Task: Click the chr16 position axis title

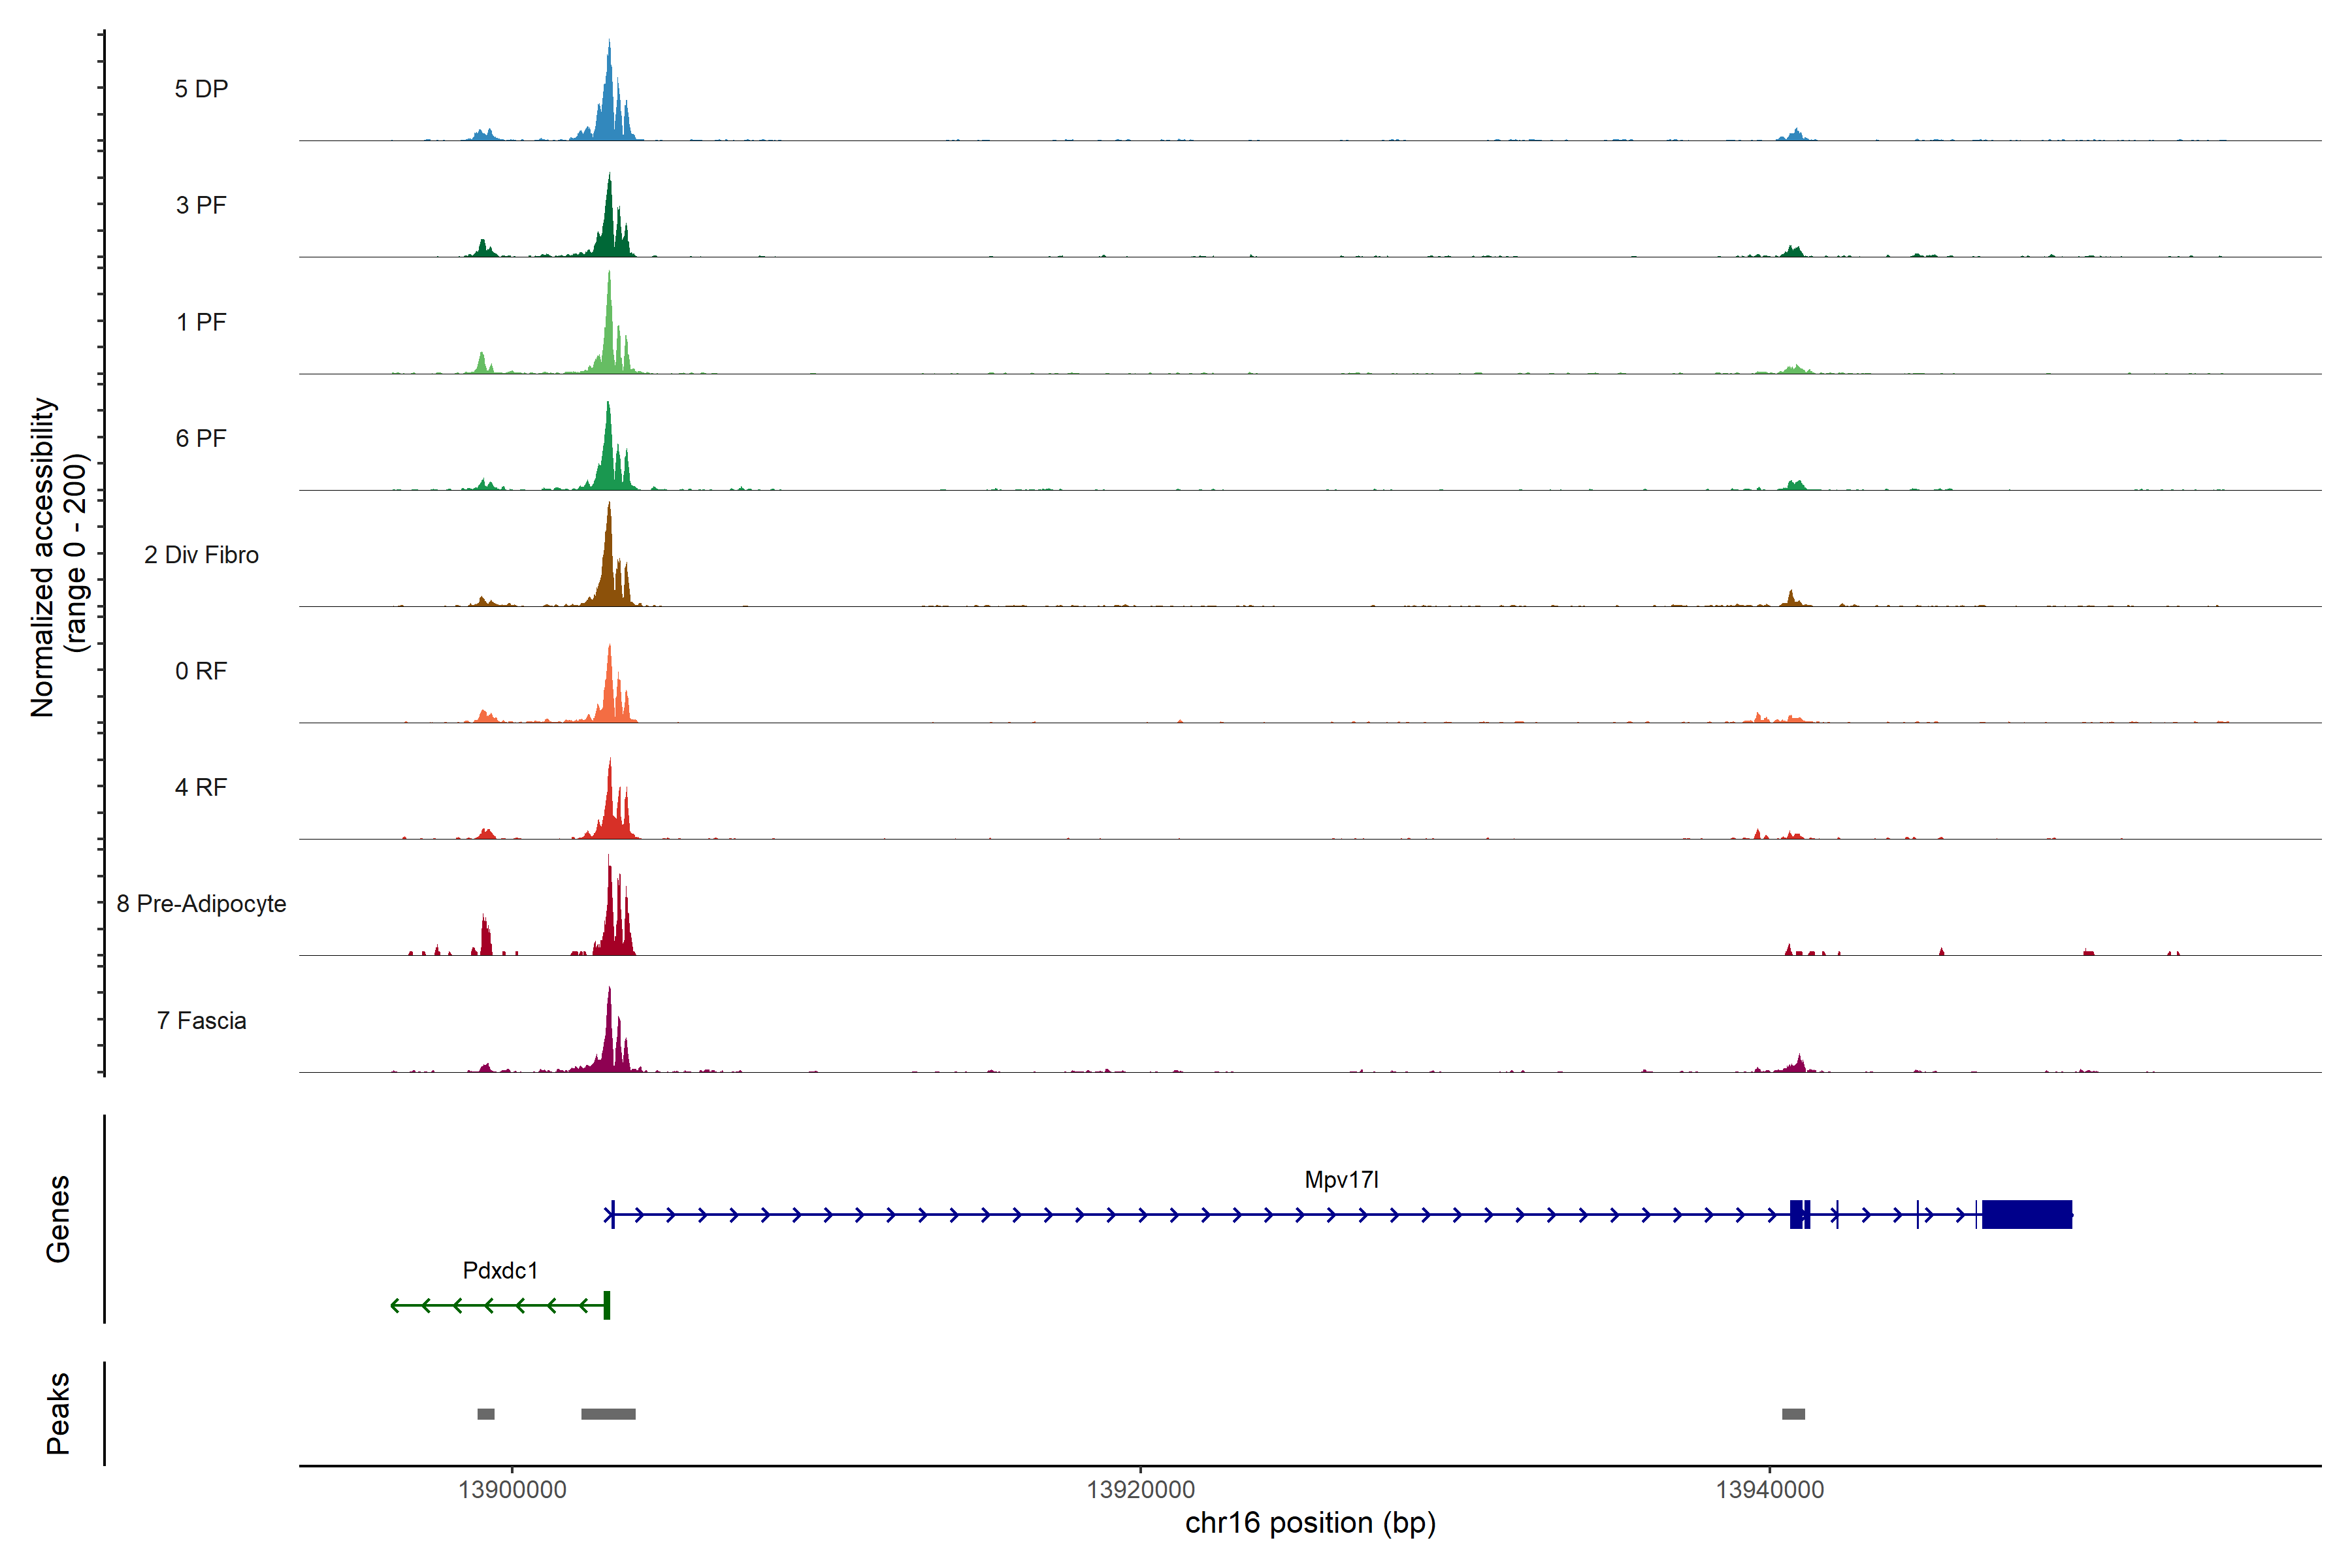Action: (1310, 1524)
